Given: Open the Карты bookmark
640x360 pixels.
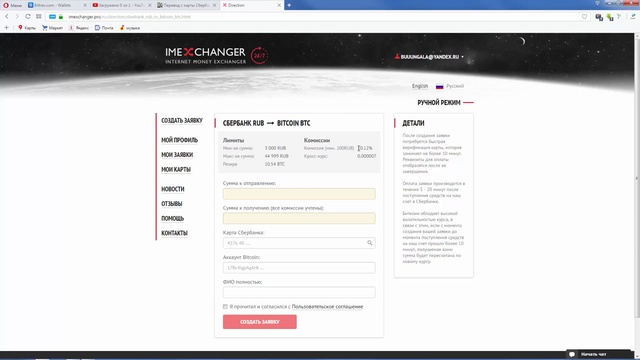Looking at the screenshot, I should tap(27, 28).
